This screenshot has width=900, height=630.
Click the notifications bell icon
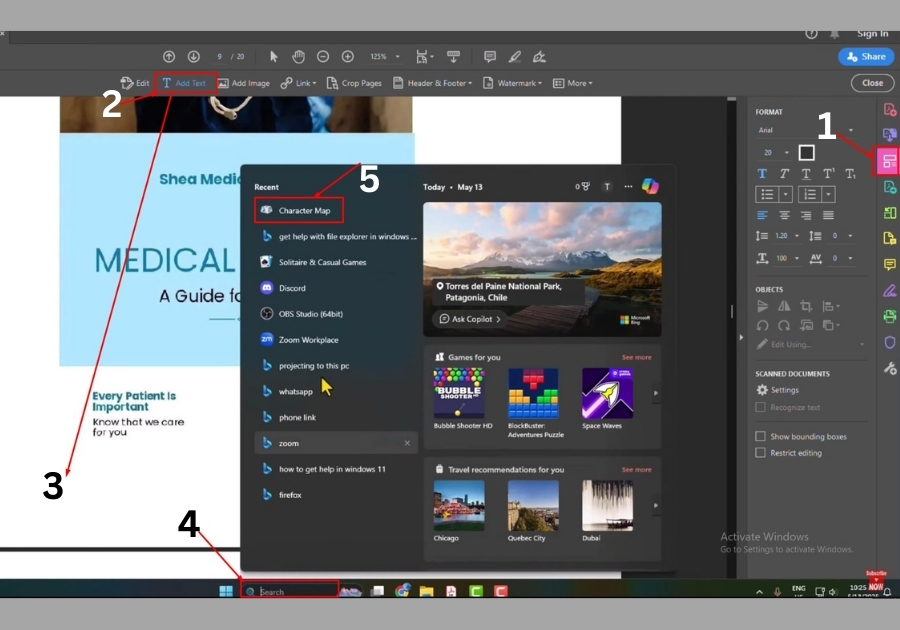834,34
